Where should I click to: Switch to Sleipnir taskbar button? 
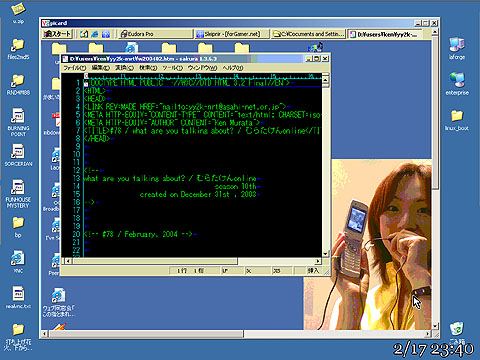[x=232, y=34]
